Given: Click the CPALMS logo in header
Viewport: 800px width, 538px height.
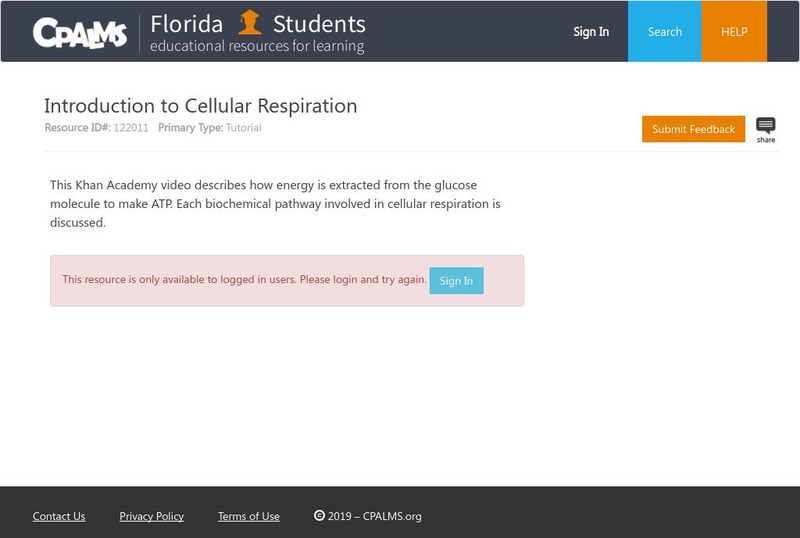Looking at the screenshot, I should (80, 33).
